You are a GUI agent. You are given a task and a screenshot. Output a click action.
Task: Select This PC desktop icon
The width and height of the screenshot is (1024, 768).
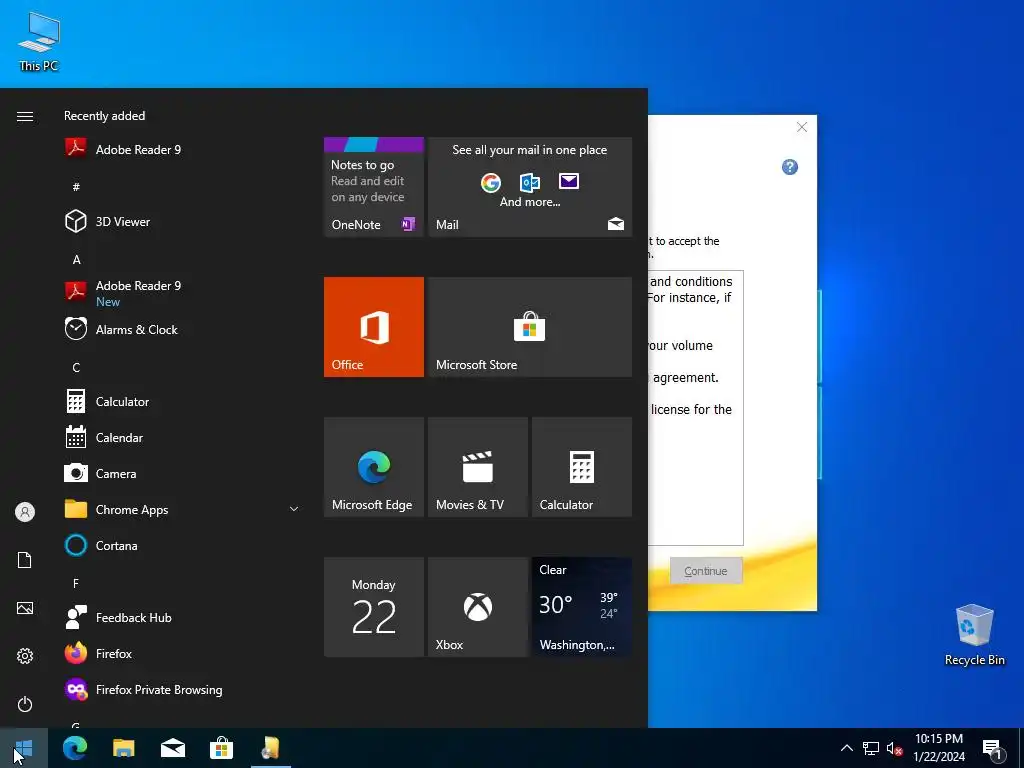[x=39, y=42]
